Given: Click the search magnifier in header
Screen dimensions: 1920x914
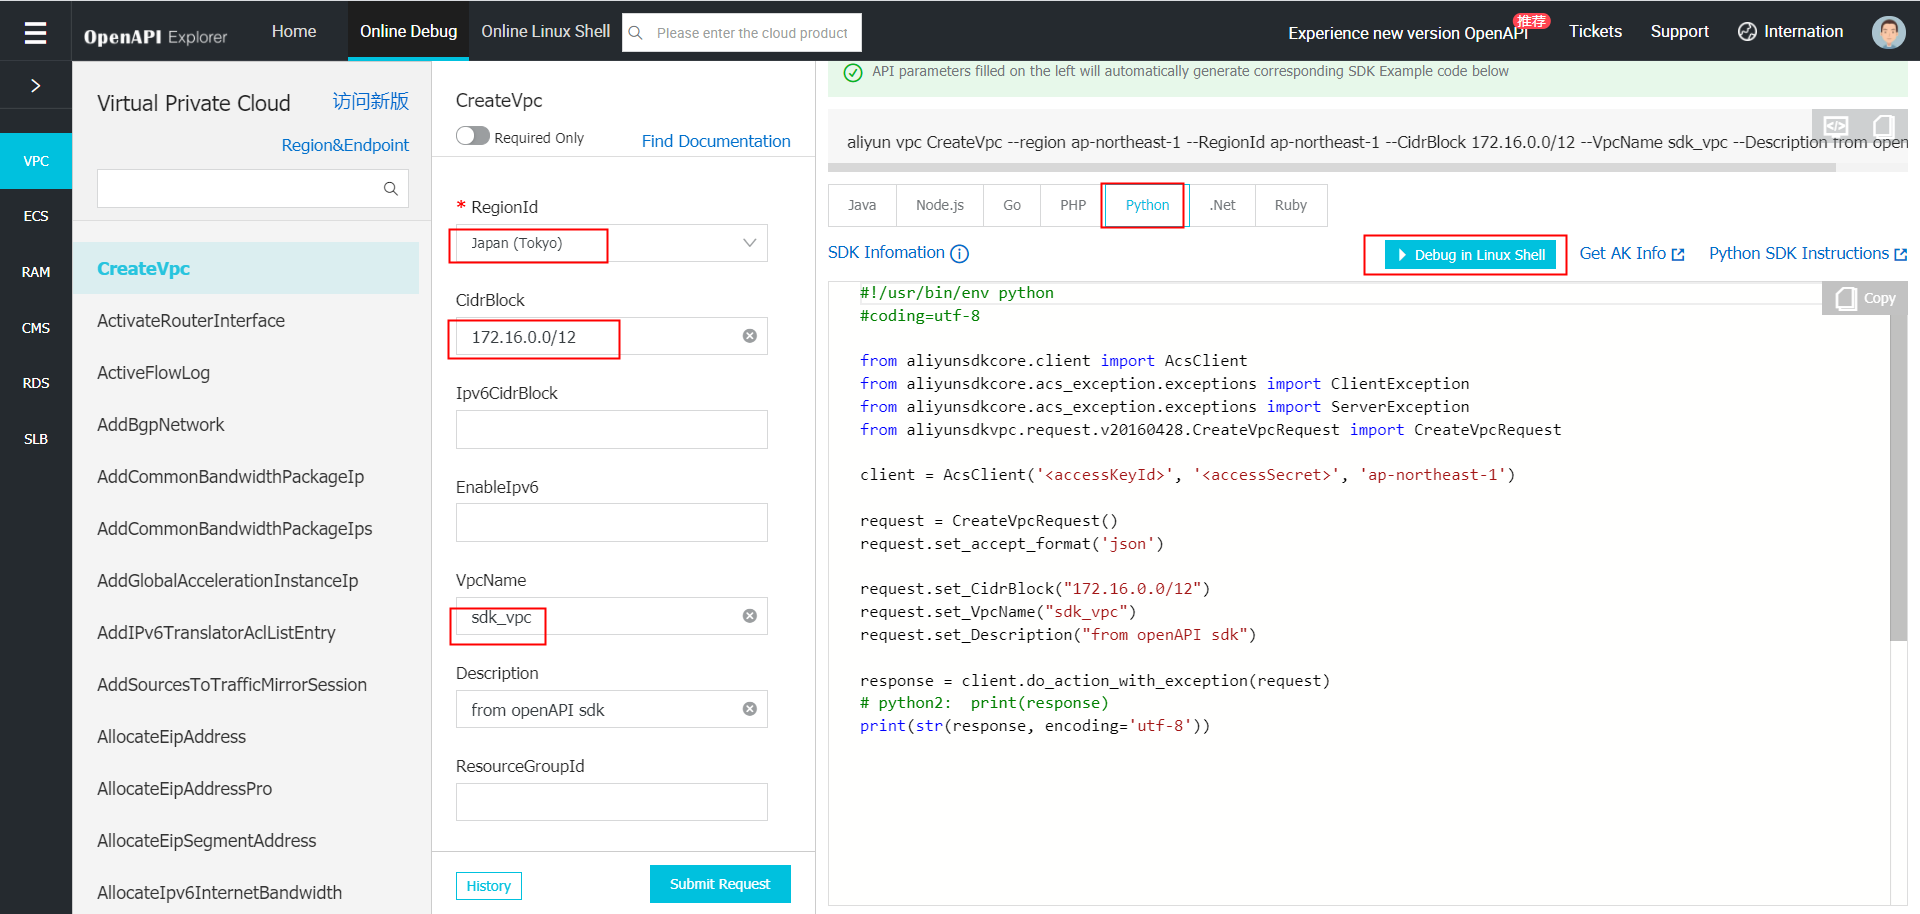Looking at the screenshot, I should [x=635, y=33].
